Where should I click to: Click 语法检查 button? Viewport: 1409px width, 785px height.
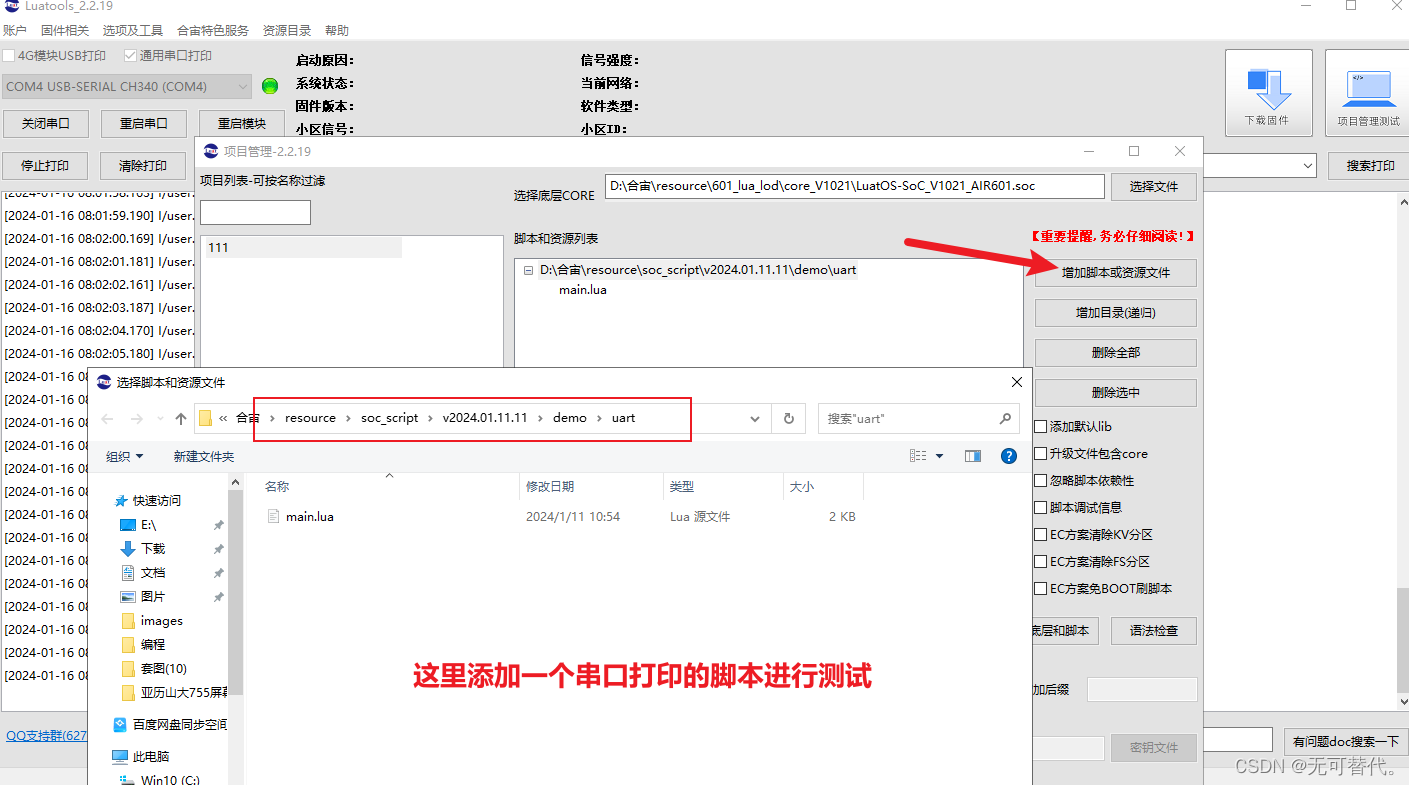coord(1154,631)
